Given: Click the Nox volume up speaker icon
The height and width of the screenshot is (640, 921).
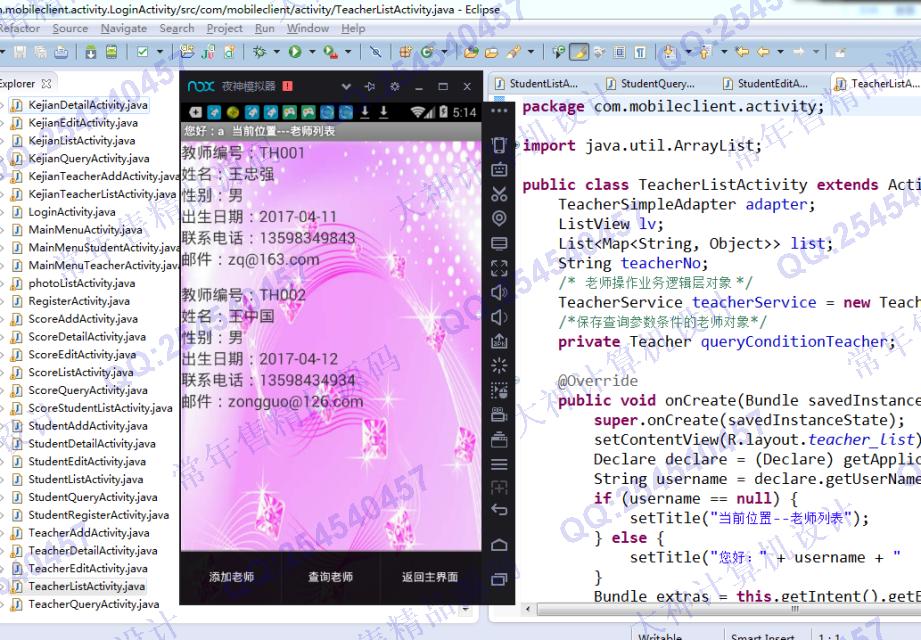Looking at the screenshot, I should (x=499, y=292).
